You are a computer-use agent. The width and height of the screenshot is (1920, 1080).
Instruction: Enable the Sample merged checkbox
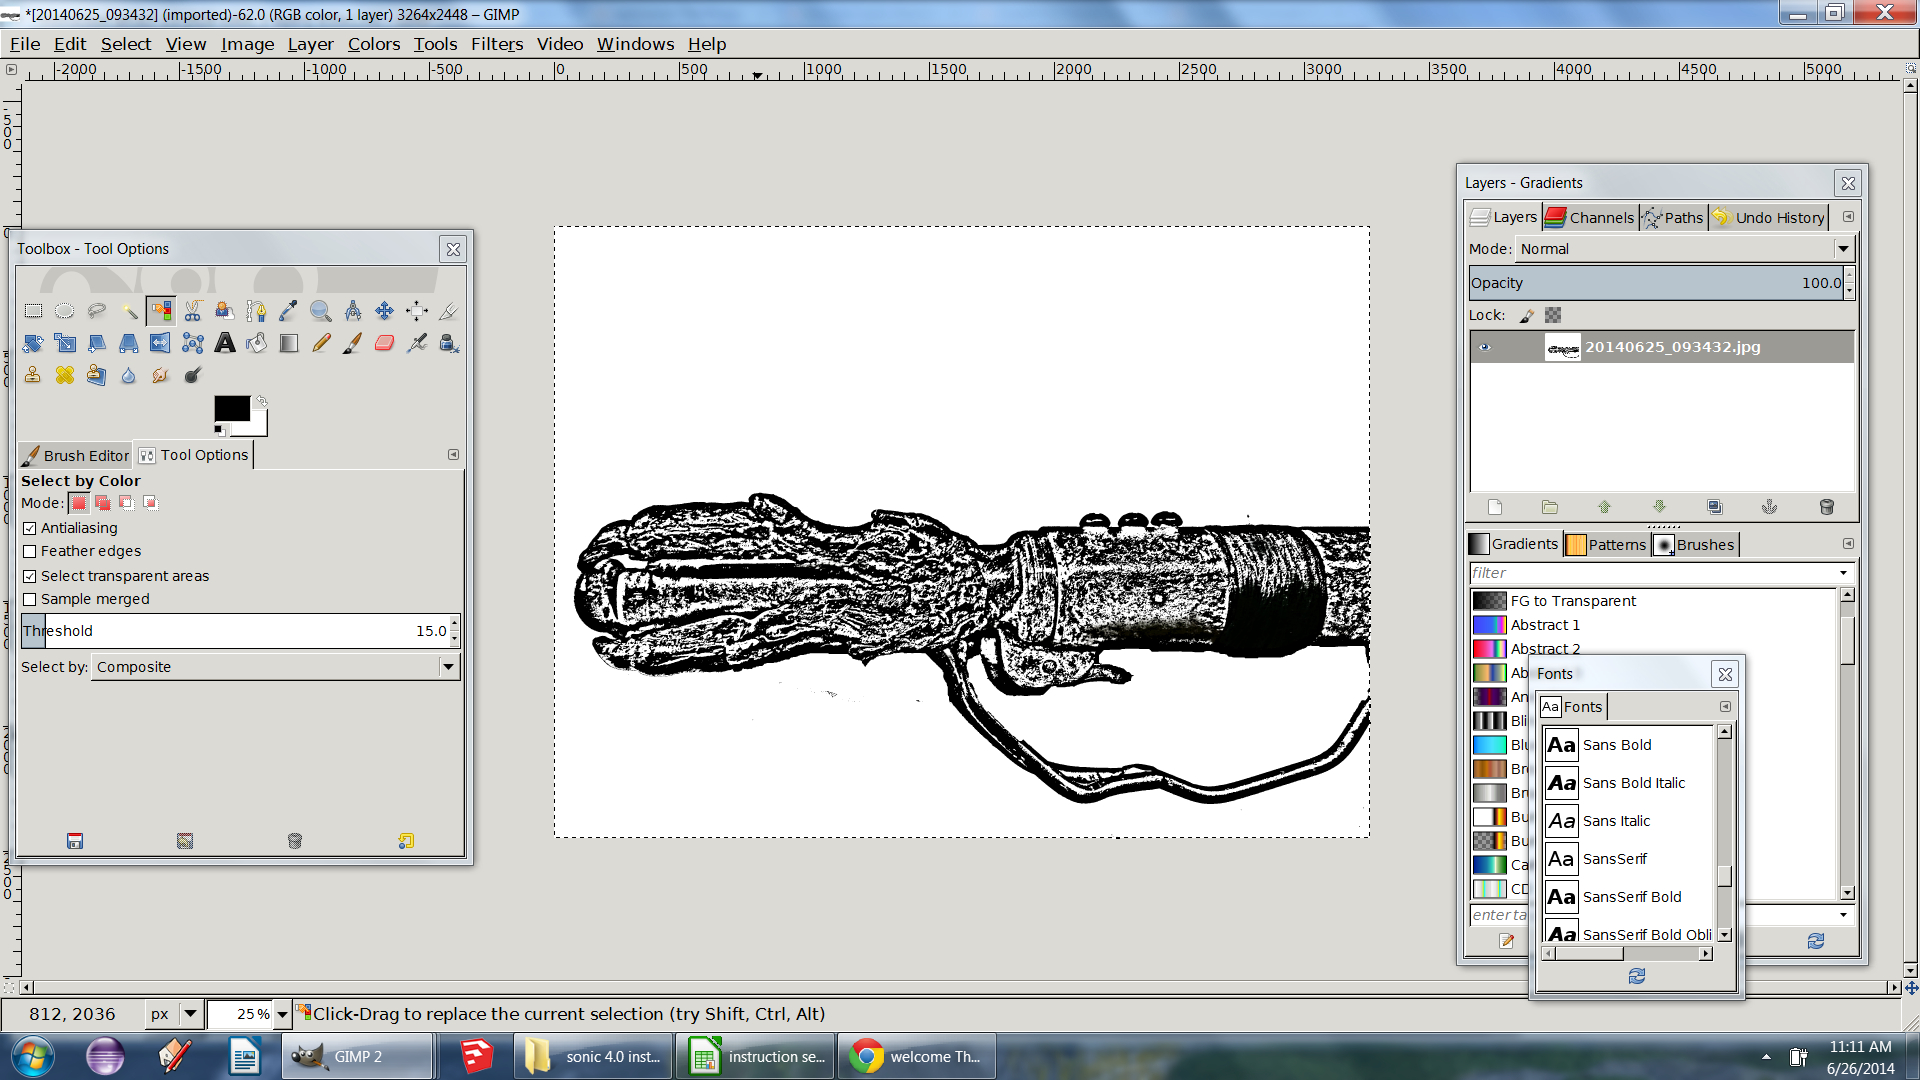(30, 599)
